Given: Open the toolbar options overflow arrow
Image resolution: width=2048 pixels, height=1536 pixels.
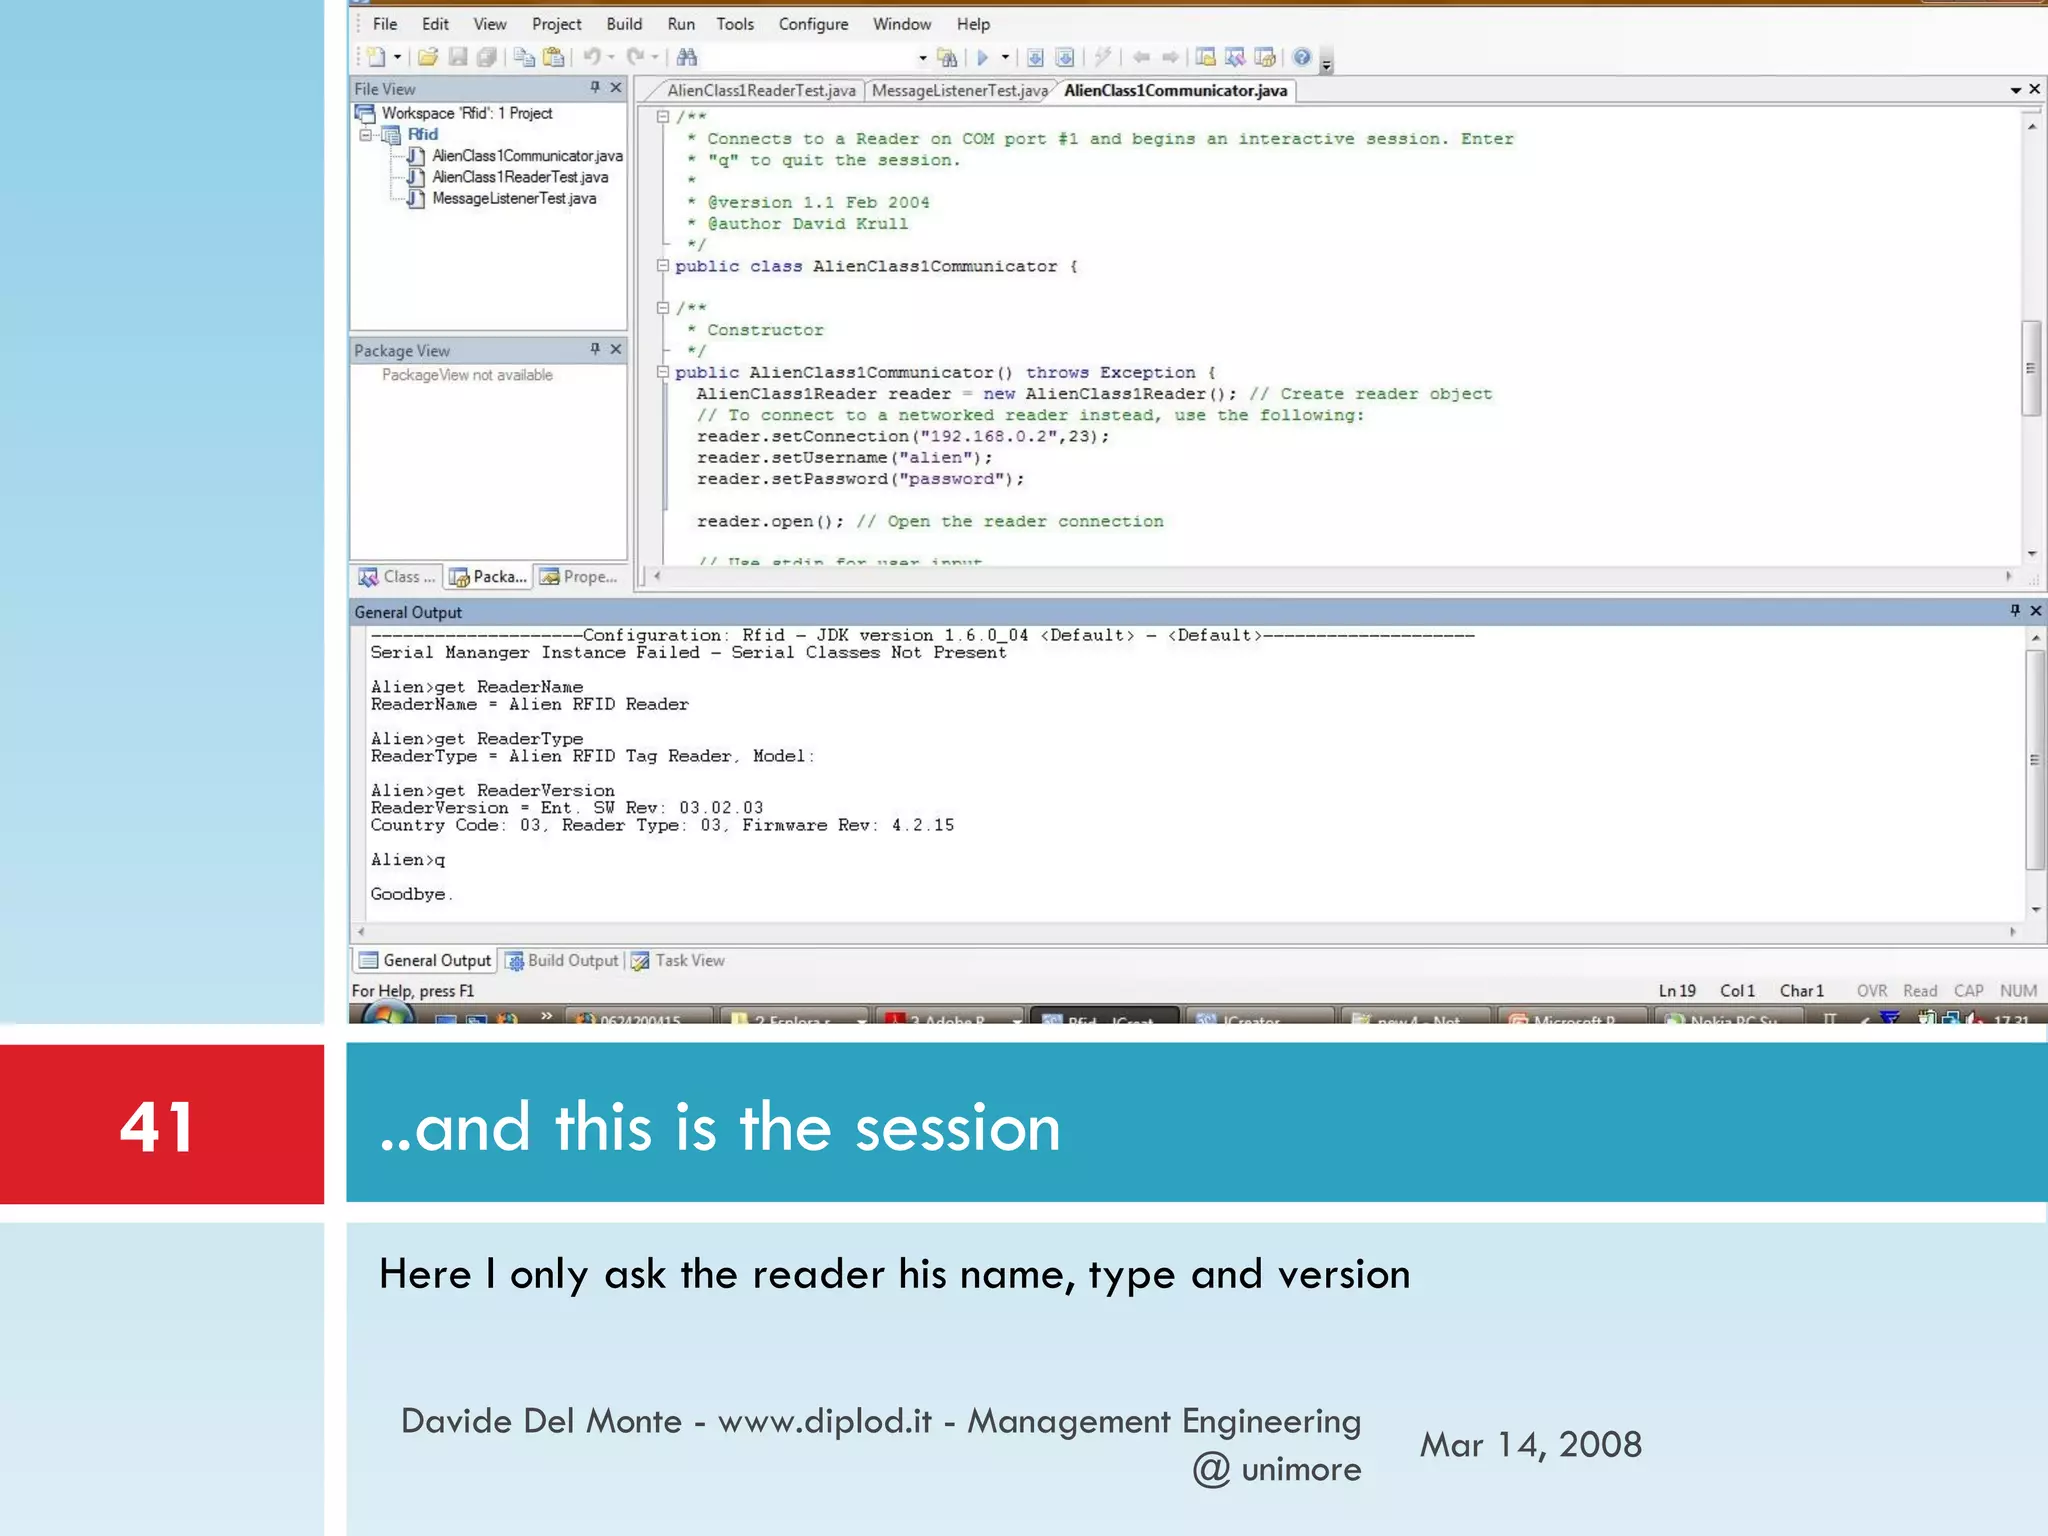Looking at the screenshot, I should (x=1327, y=64).
